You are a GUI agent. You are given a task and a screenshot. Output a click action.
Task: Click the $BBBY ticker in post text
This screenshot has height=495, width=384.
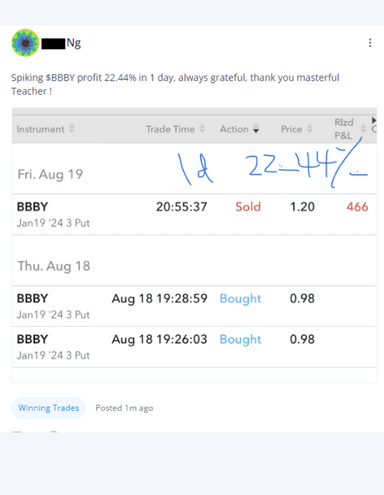(x=60, y=78)
